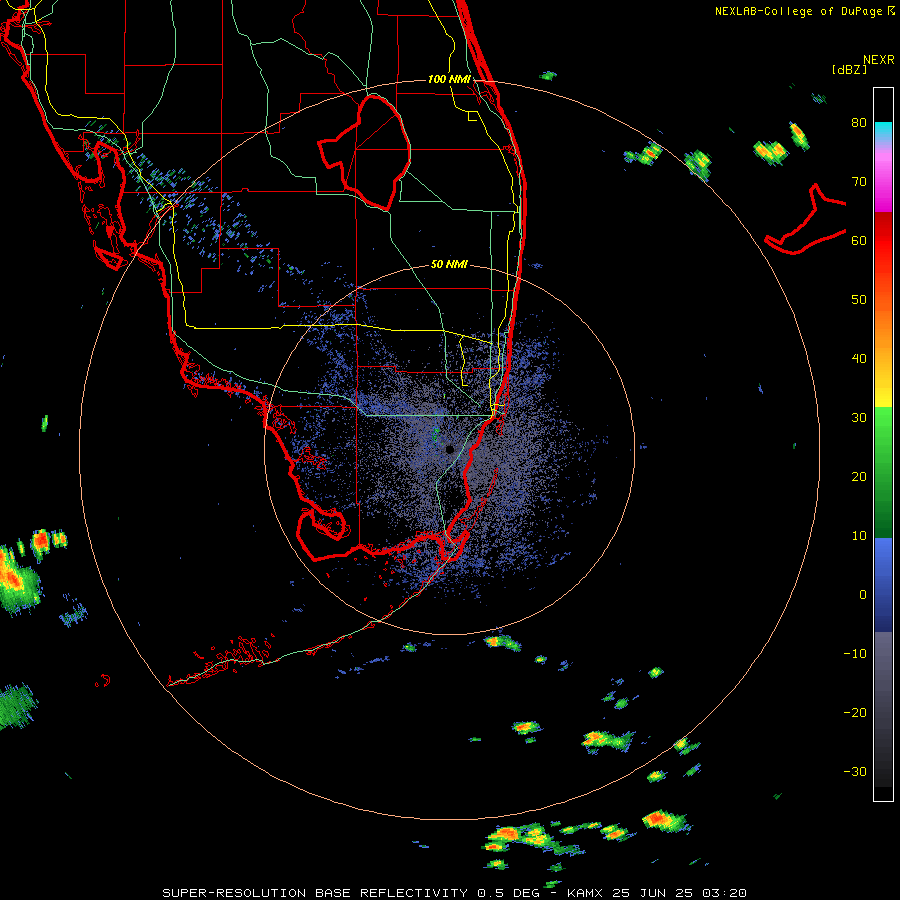The image size is (900, 900).
Task: Click the gray segment of the color bar
Action: [x=883, y=709]
